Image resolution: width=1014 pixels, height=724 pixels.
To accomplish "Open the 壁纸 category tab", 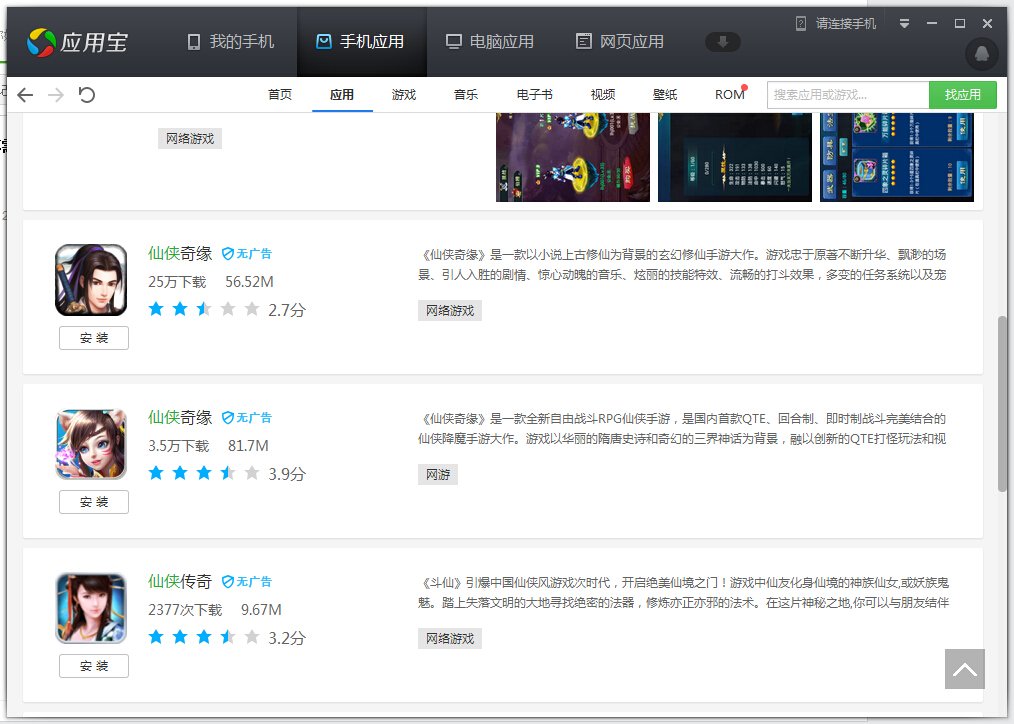I will [665, 94].
